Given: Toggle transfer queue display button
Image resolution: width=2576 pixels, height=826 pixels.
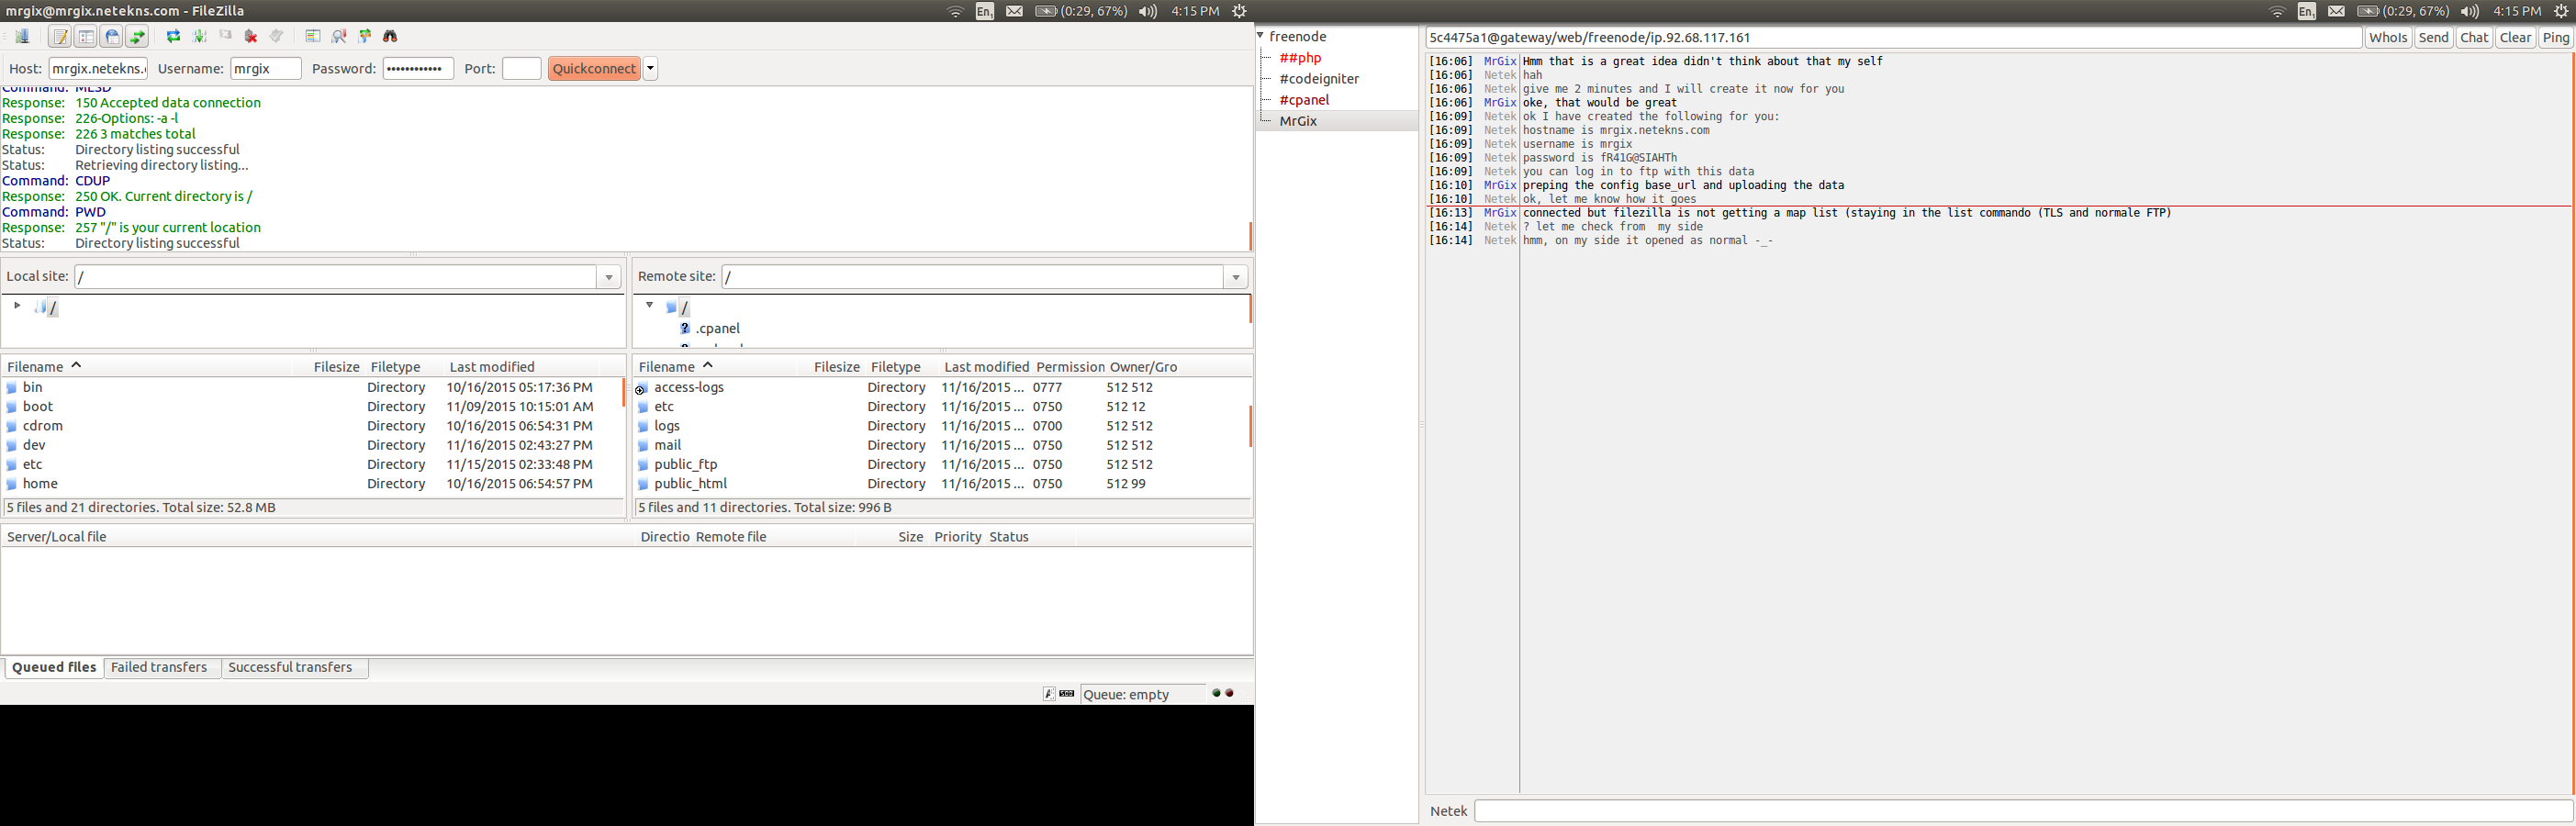Looking at the screenshot, I should pyautogui.click(x=138, y=37).
